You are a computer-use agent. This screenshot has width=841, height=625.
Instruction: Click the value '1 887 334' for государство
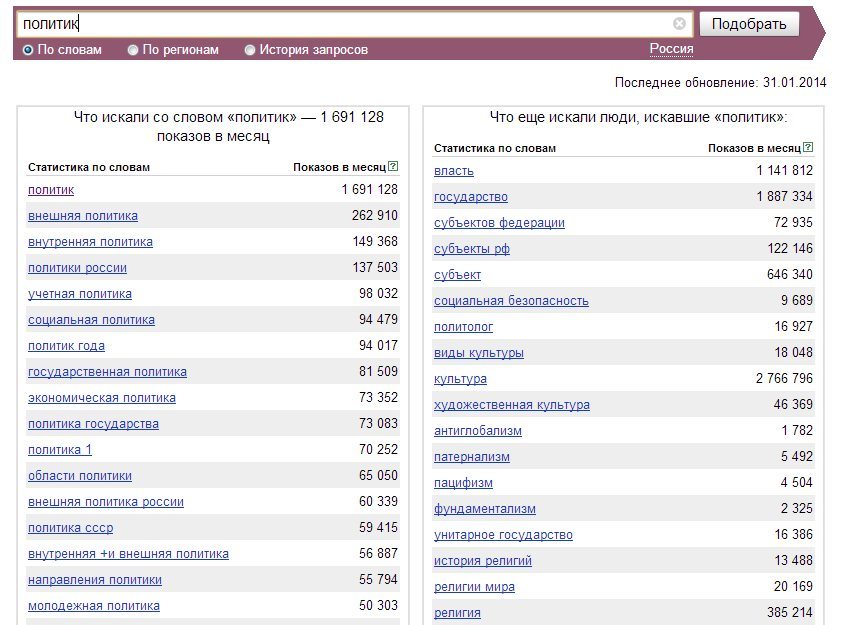tap(784, 196)
